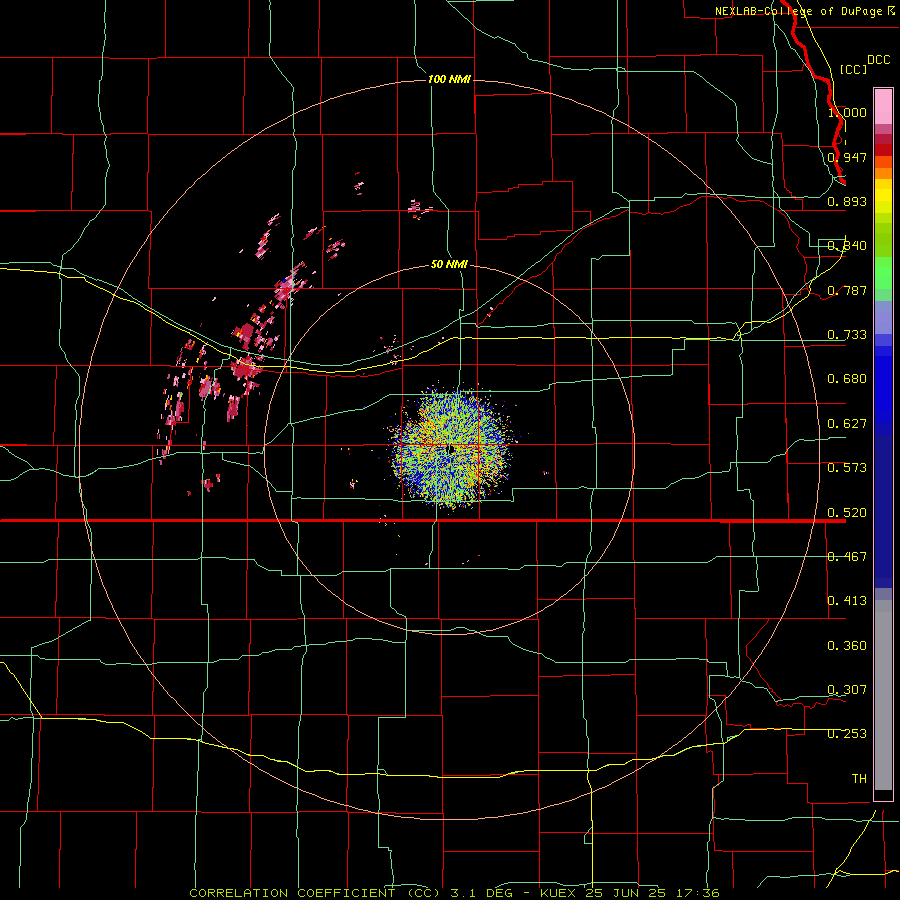Viewport: 900px width, 900px height.
Task: Click the 0.947 value on the color scale
Action: [847, 157]
